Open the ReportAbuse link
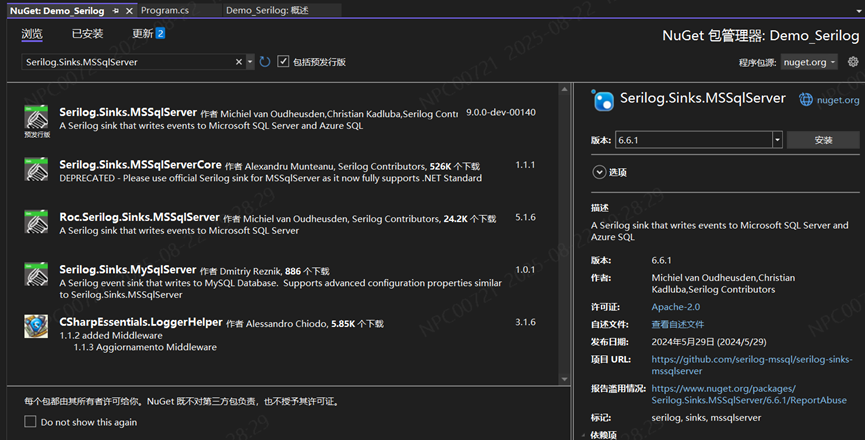 pyautogui.click(x=749, y=394)
